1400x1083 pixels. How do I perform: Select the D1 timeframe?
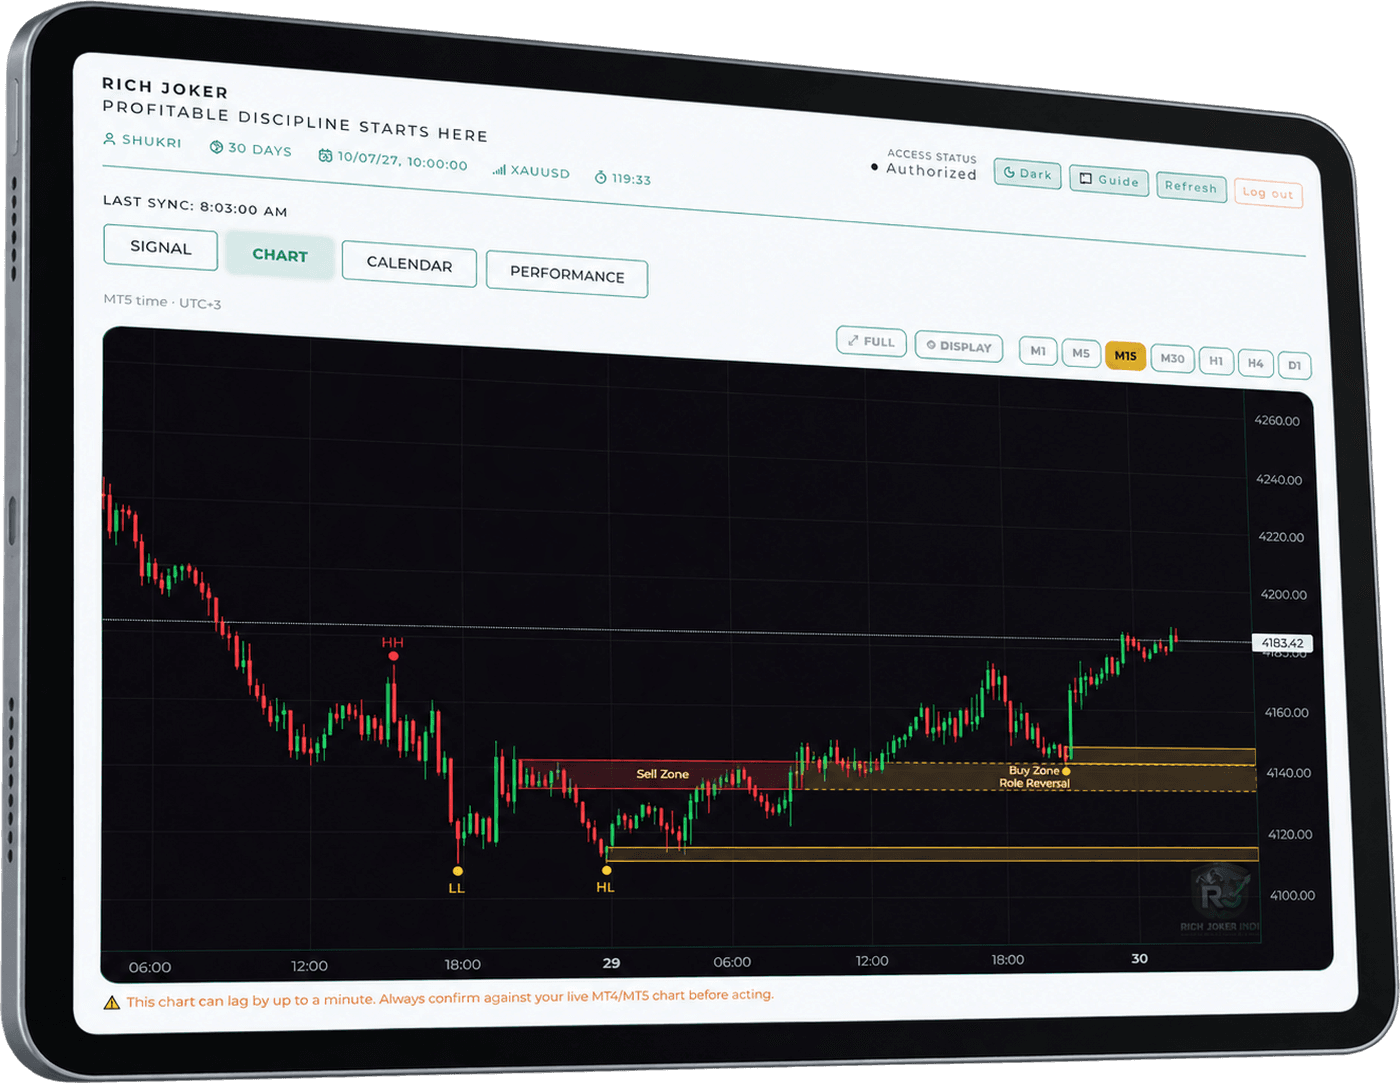pos(1294,365)
